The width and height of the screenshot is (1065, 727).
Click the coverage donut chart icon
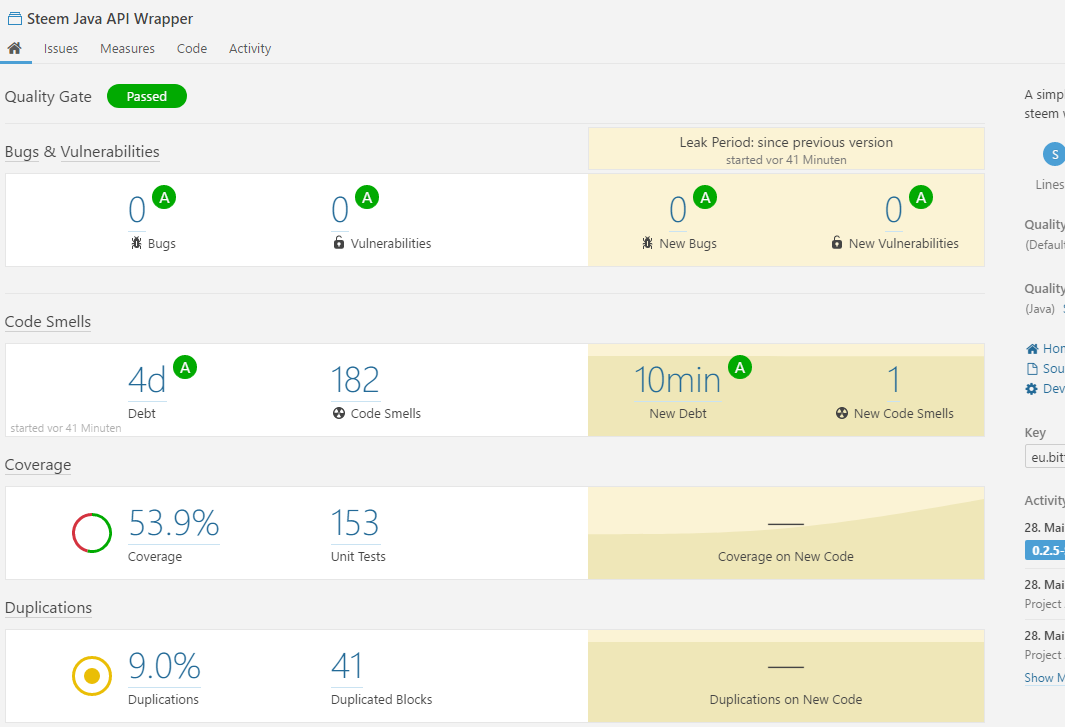click(92, 532)
